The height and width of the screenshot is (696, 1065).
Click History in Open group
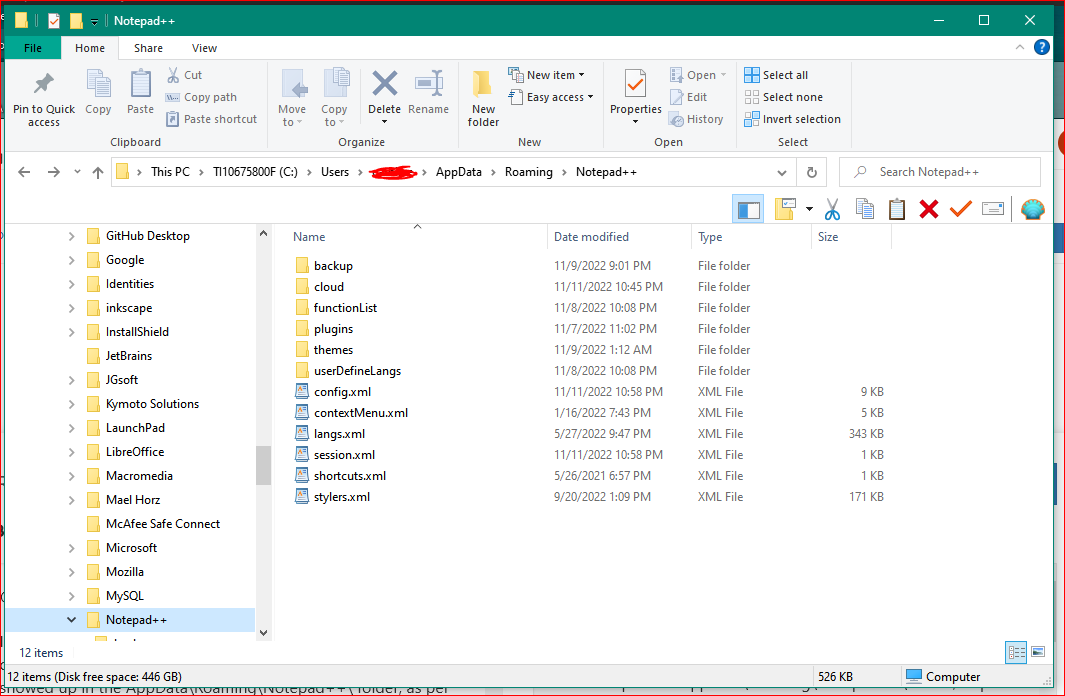(696, 119)
